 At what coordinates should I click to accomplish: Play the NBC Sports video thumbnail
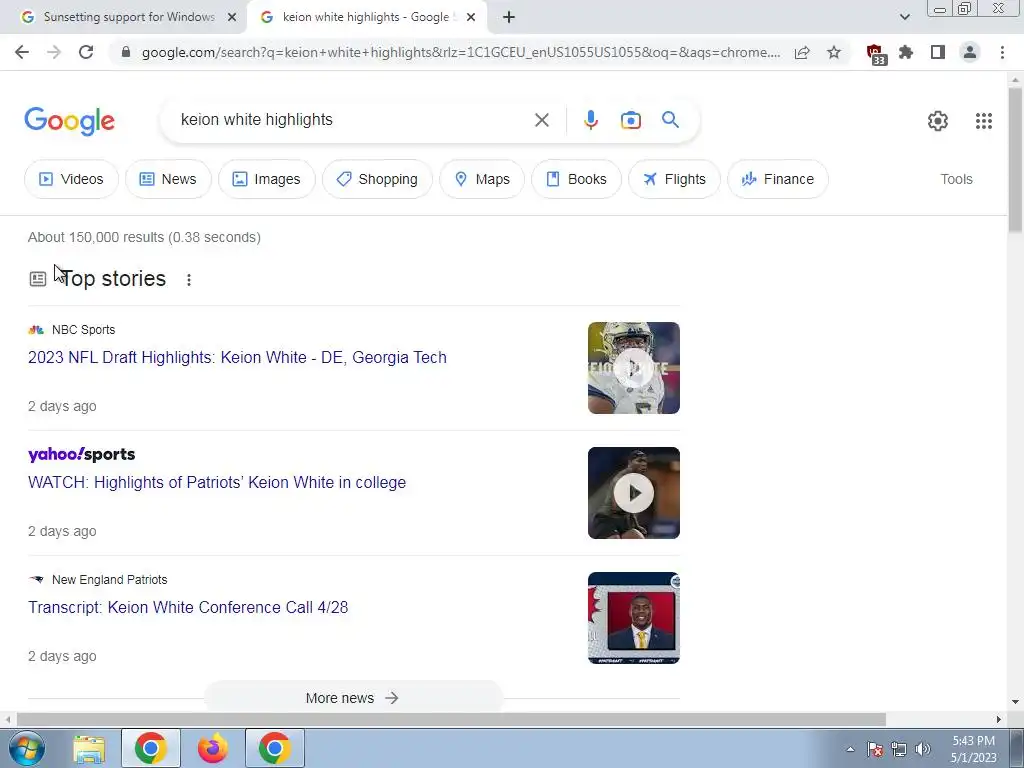point(633,368)
